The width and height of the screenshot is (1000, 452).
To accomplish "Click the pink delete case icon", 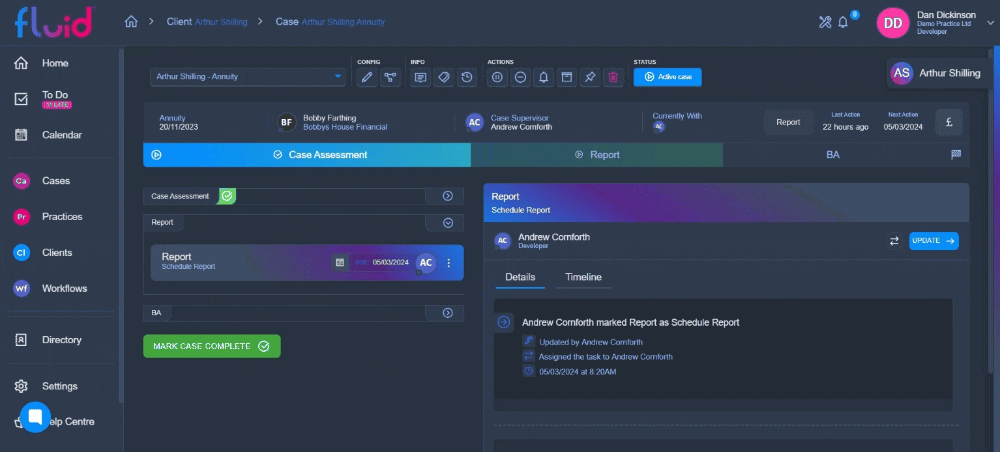I will click(613, 77).
